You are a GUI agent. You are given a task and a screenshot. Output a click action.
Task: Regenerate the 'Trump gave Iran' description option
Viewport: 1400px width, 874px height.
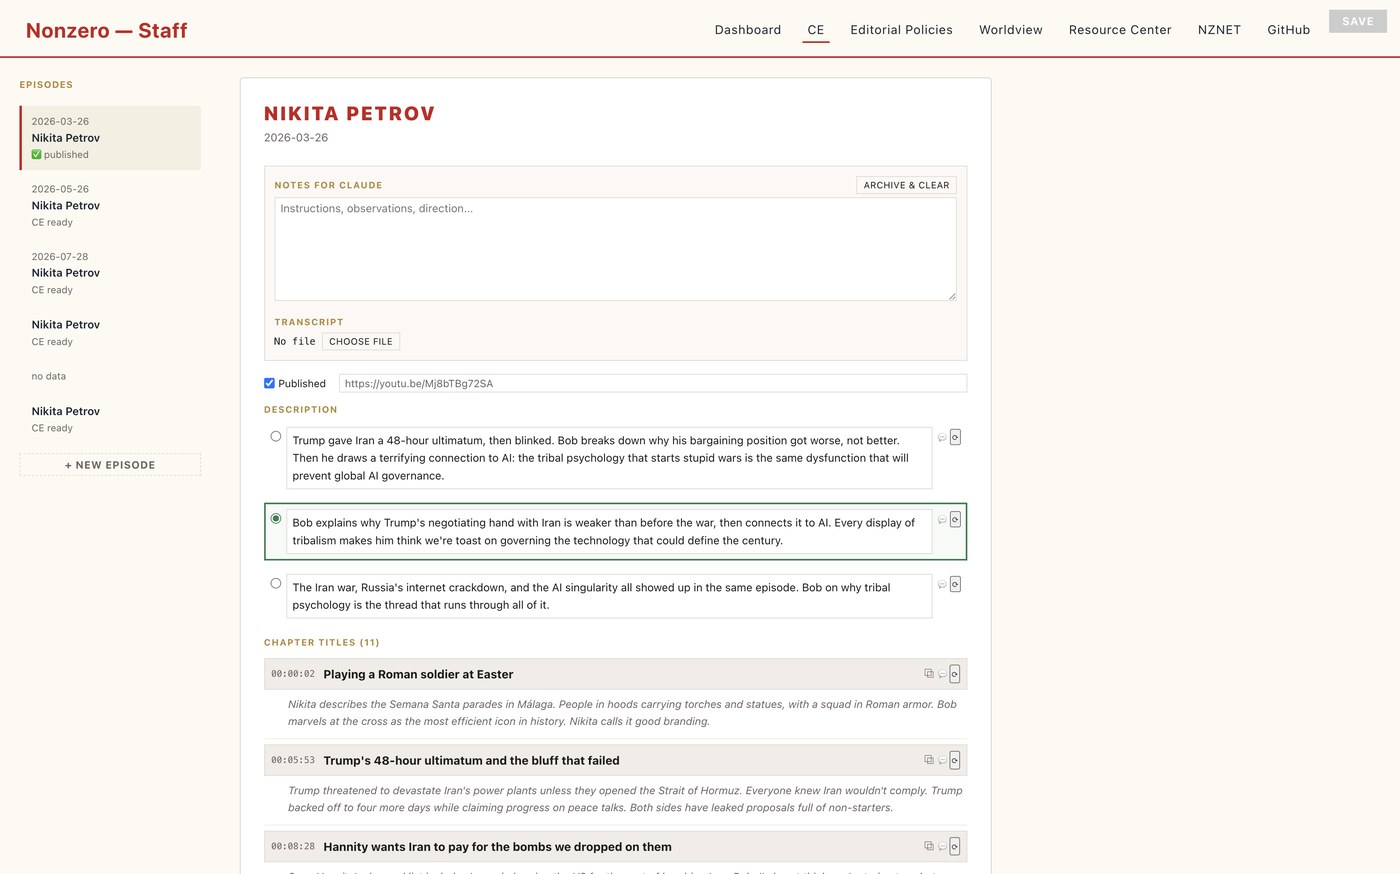[955, 437]
